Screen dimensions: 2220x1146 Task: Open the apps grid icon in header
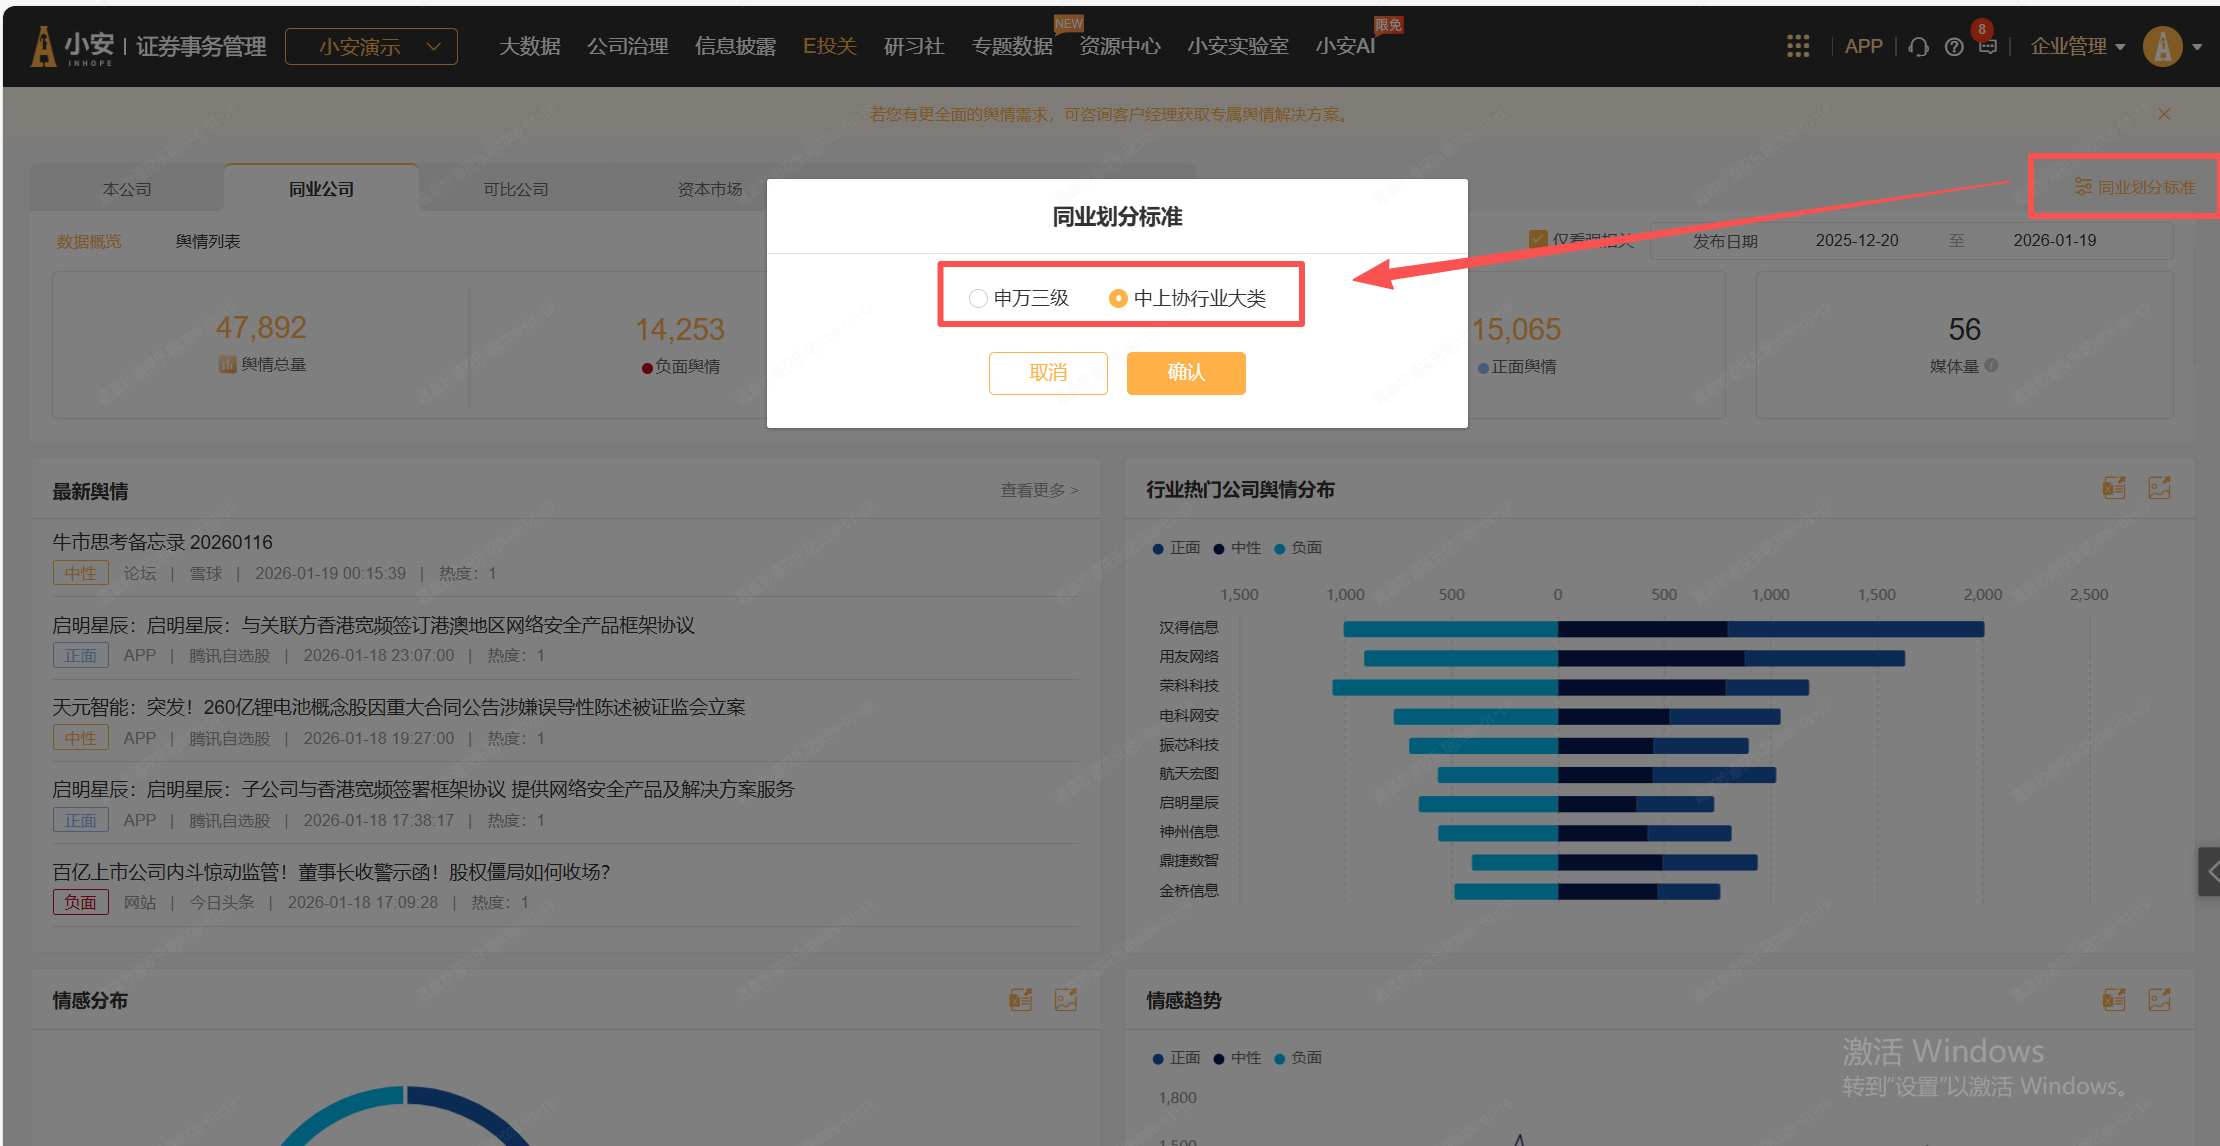(x=1797, y=46)
